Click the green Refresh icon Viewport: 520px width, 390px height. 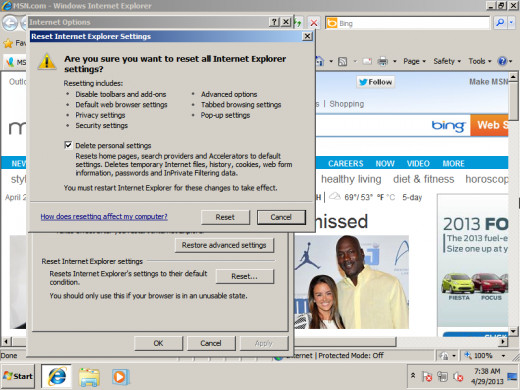(x=299, y=23)
